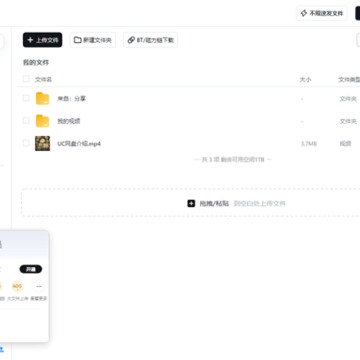Click the 大文件上传 hexagon benefit icon
The width and height of the screenshot is (360, 360).
[x=17, y=286]
